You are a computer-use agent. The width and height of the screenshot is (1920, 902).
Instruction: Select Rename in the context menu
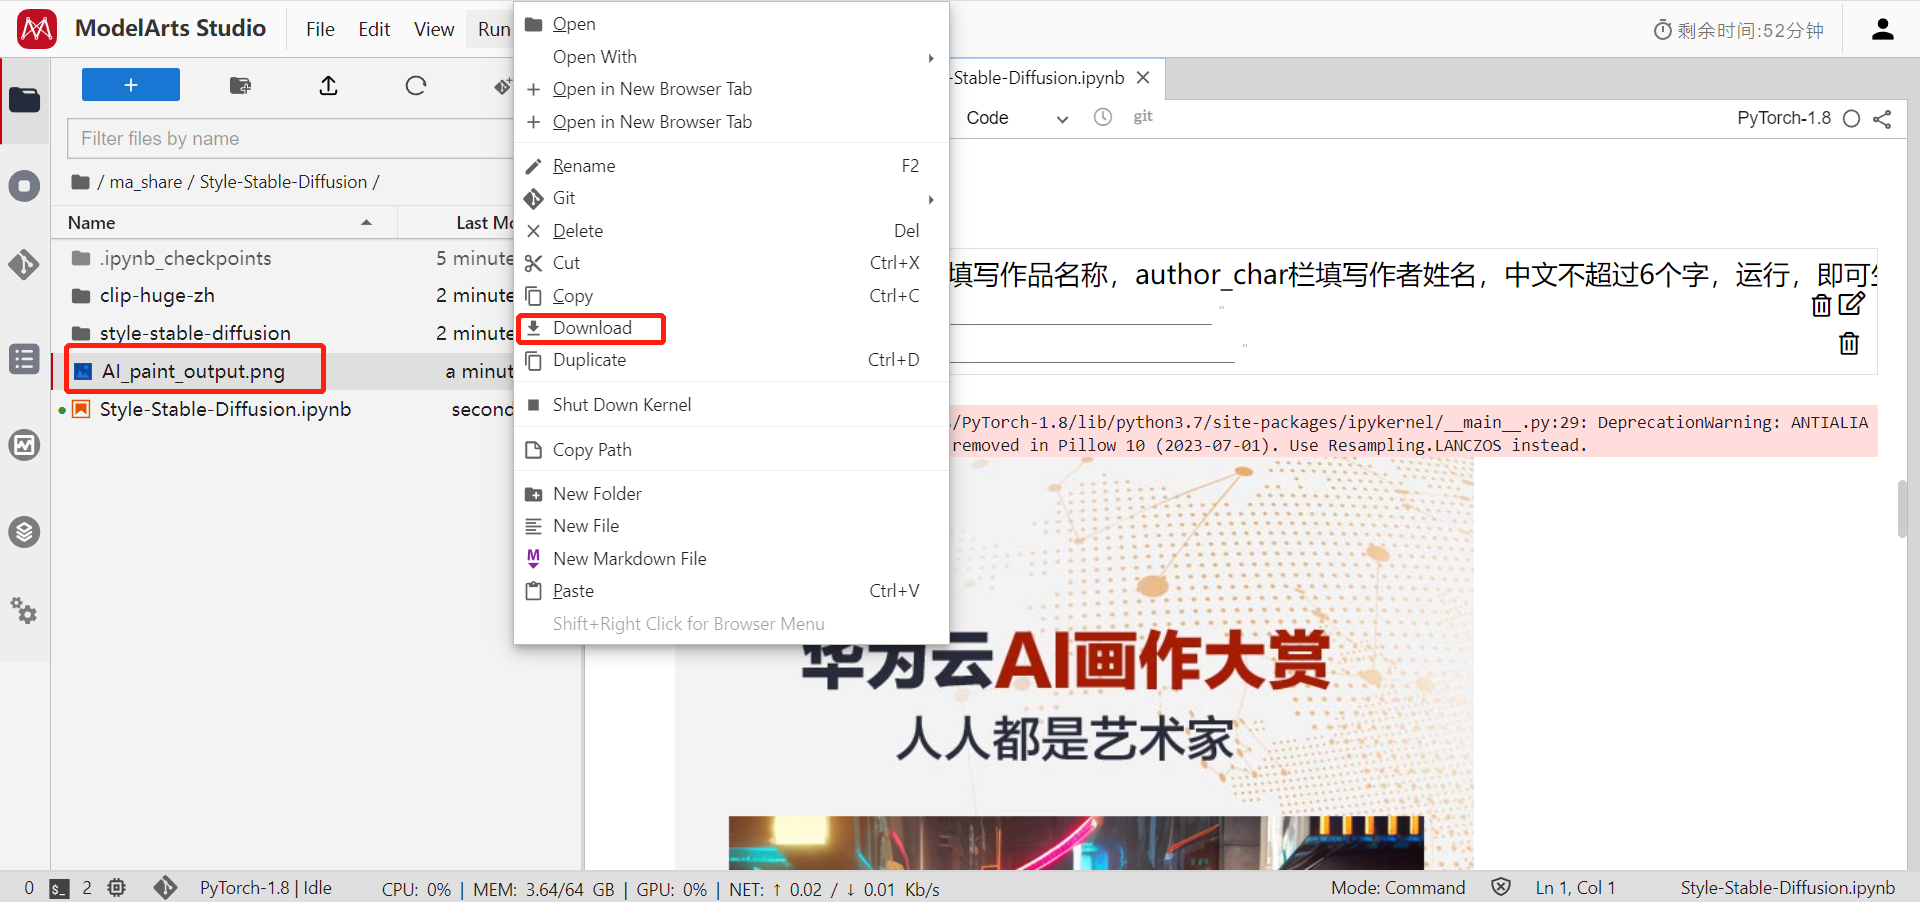pyautogui.click(x=731, y=166)
